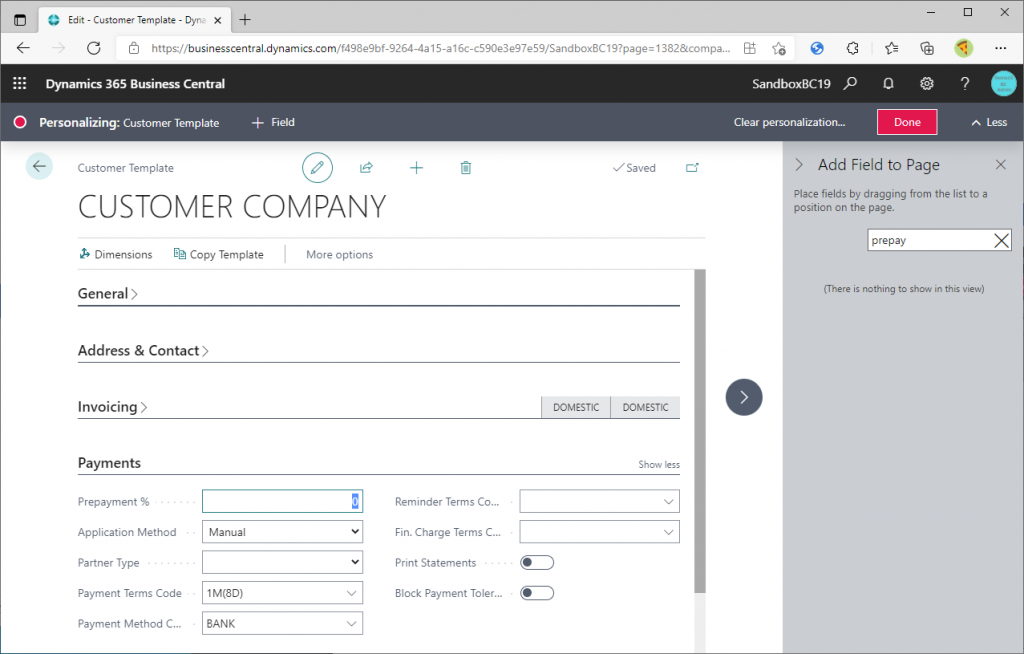Add this page to favorites
This screenshot has width=1024, height=654.
[x=778, y=48]
